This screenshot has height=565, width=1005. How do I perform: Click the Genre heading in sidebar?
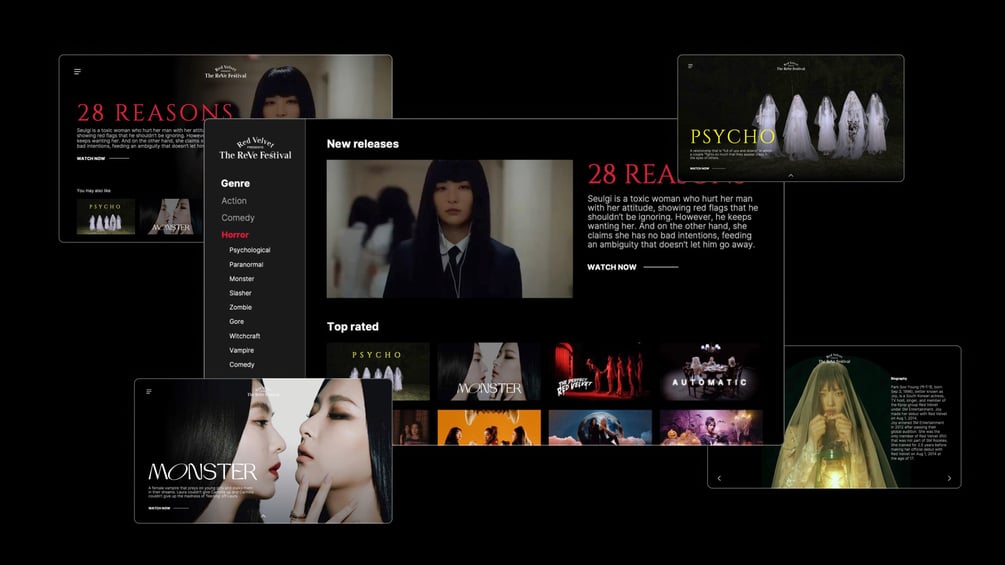click(x=235, y=183)
